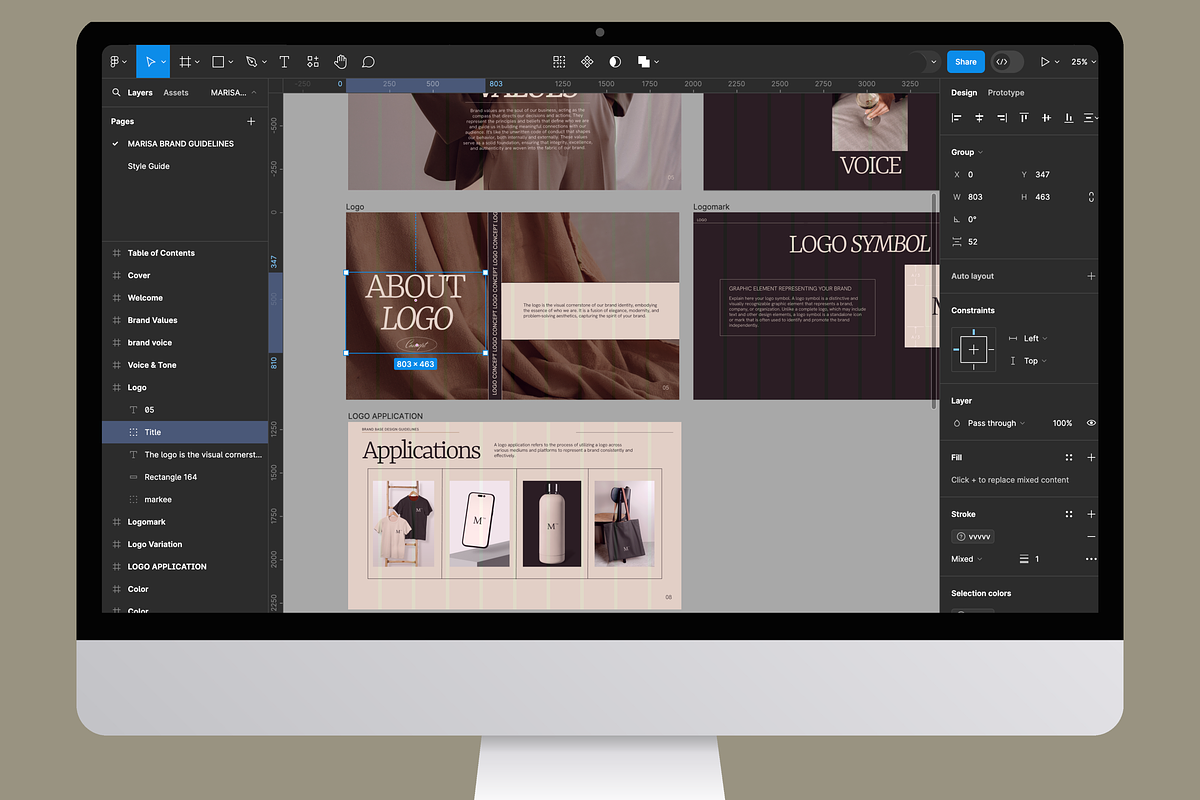Open Move tool options arrow
Viewport: 1200px width, 800px height.
click(x=163, y=62)
